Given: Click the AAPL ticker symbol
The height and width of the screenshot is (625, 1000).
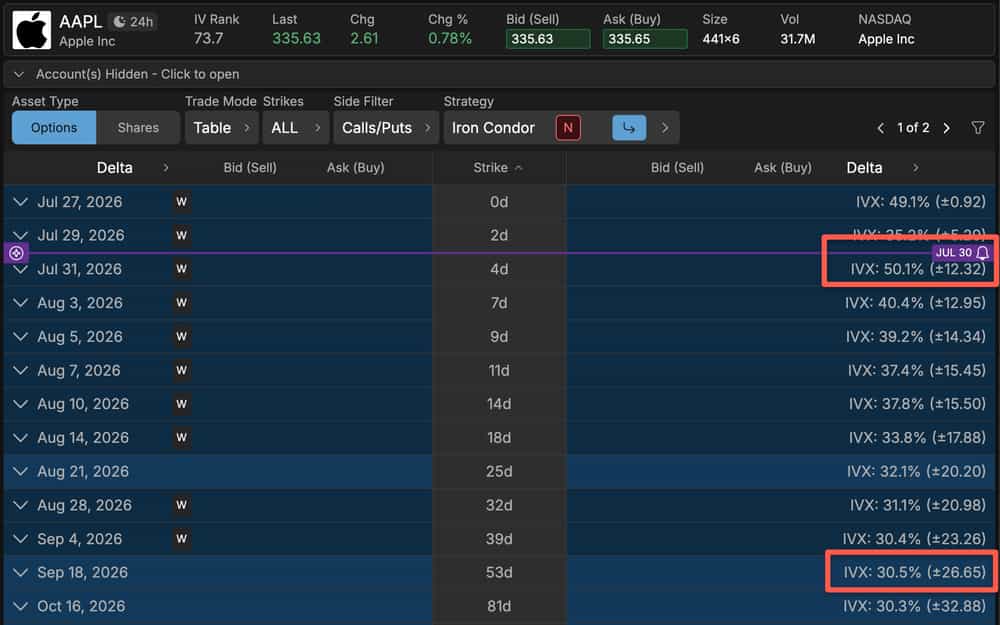Looking at the screenshot, I should (x=80, y=21).
